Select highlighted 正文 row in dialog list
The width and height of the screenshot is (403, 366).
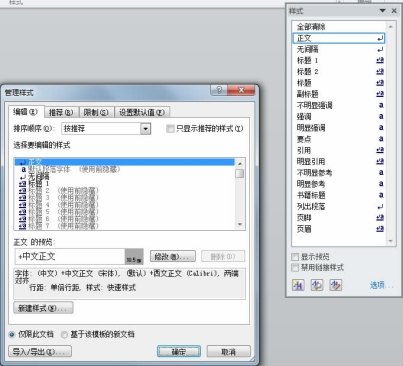click(124, 162)
